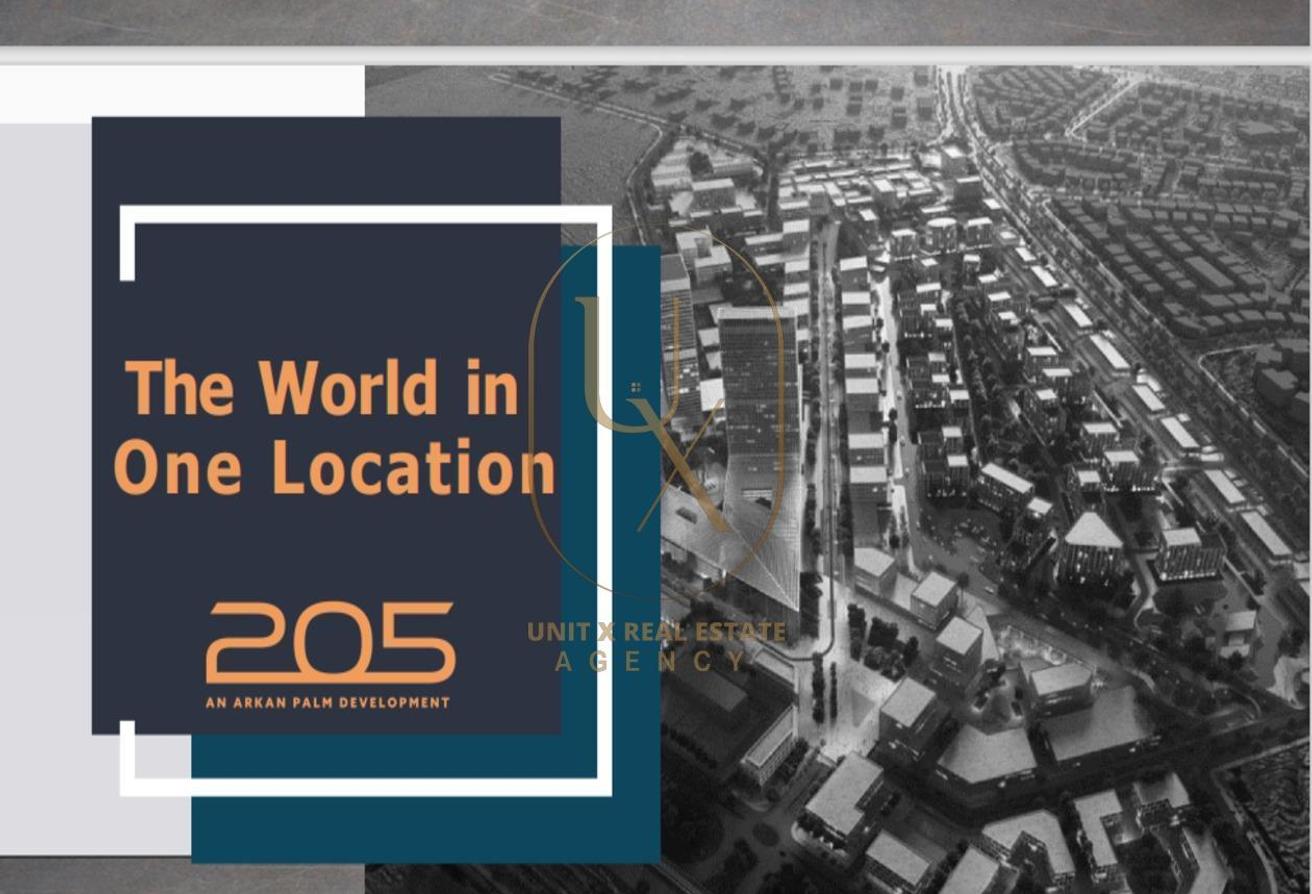1312x894 pixels.
Task: Select the orange 205 logo
Action: 330,643
